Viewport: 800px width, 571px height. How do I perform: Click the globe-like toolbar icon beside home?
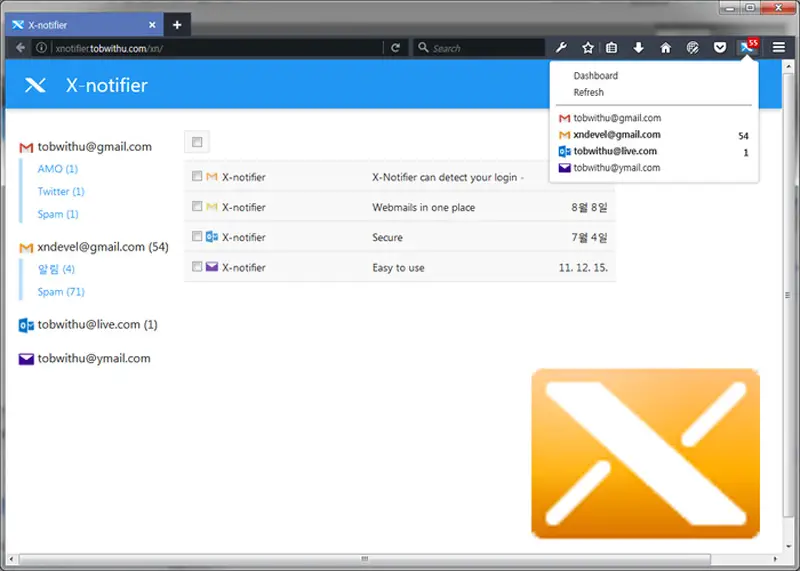pos(693,48)
